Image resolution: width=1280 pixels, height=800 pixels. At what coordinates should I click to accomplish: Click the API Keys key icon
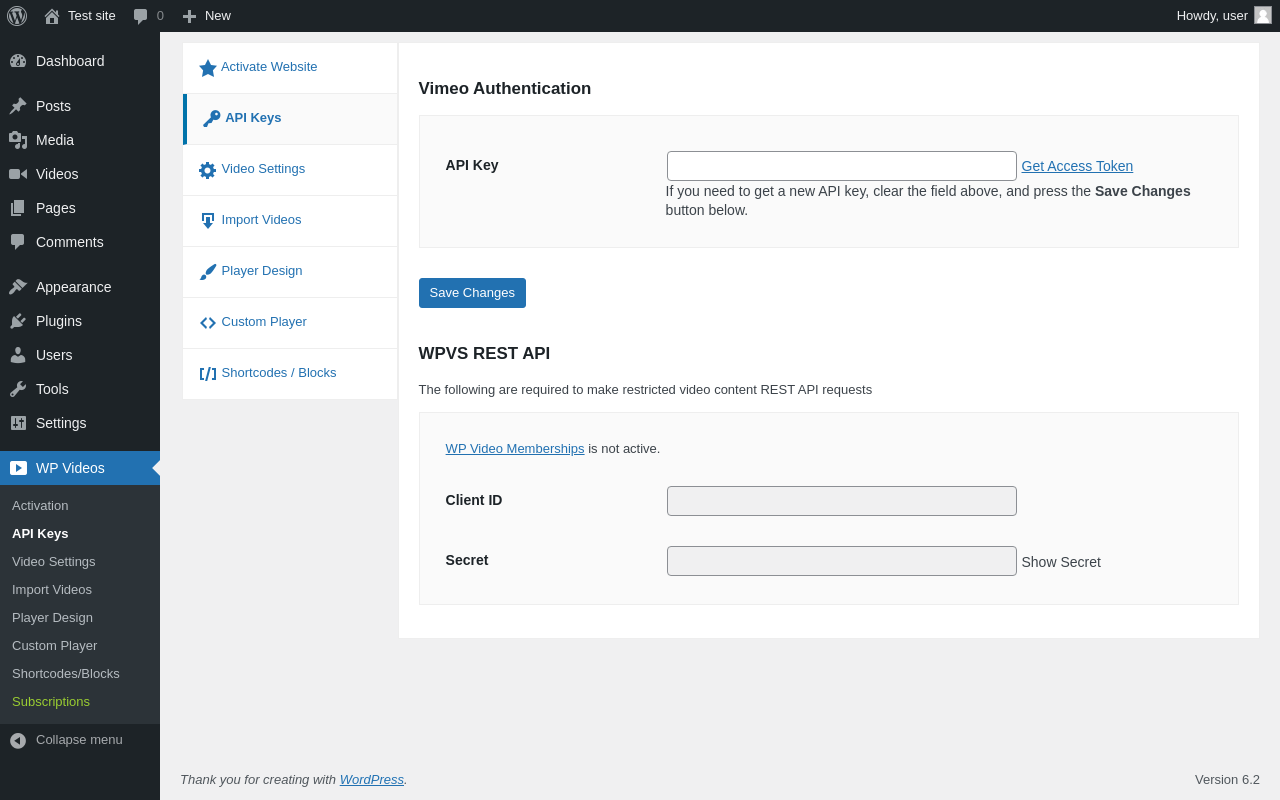pyautogui.click(x=212, y=119)
